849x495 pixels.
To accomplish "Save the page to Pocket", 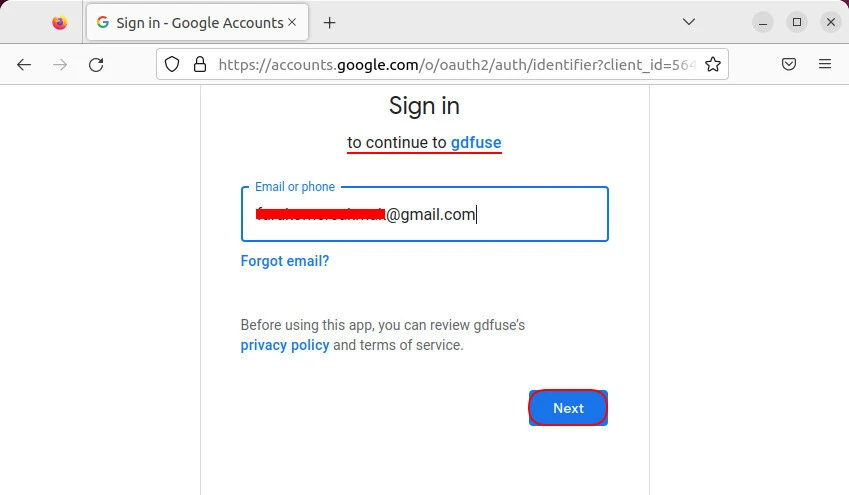I will (x=789, y=64).
